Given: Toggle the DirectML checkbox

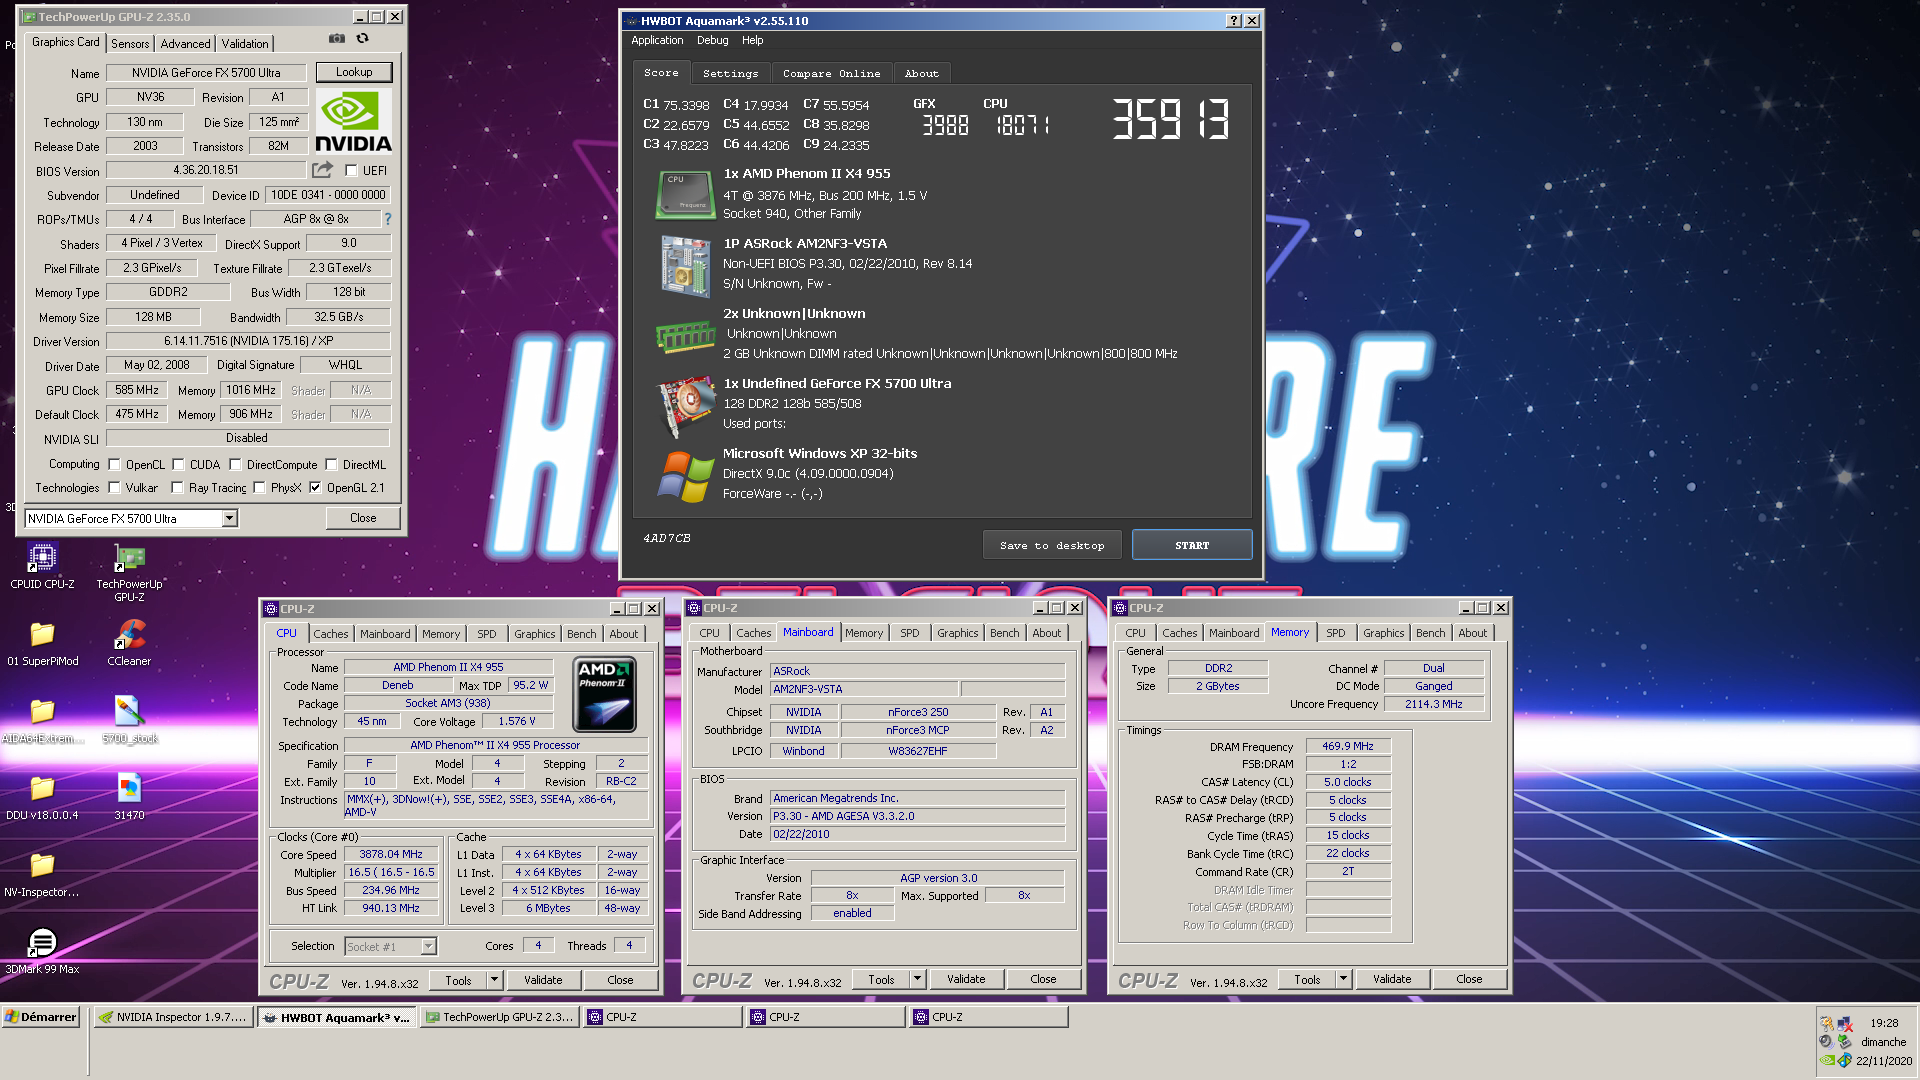Looking at the screenshot, I should point(331,465).
